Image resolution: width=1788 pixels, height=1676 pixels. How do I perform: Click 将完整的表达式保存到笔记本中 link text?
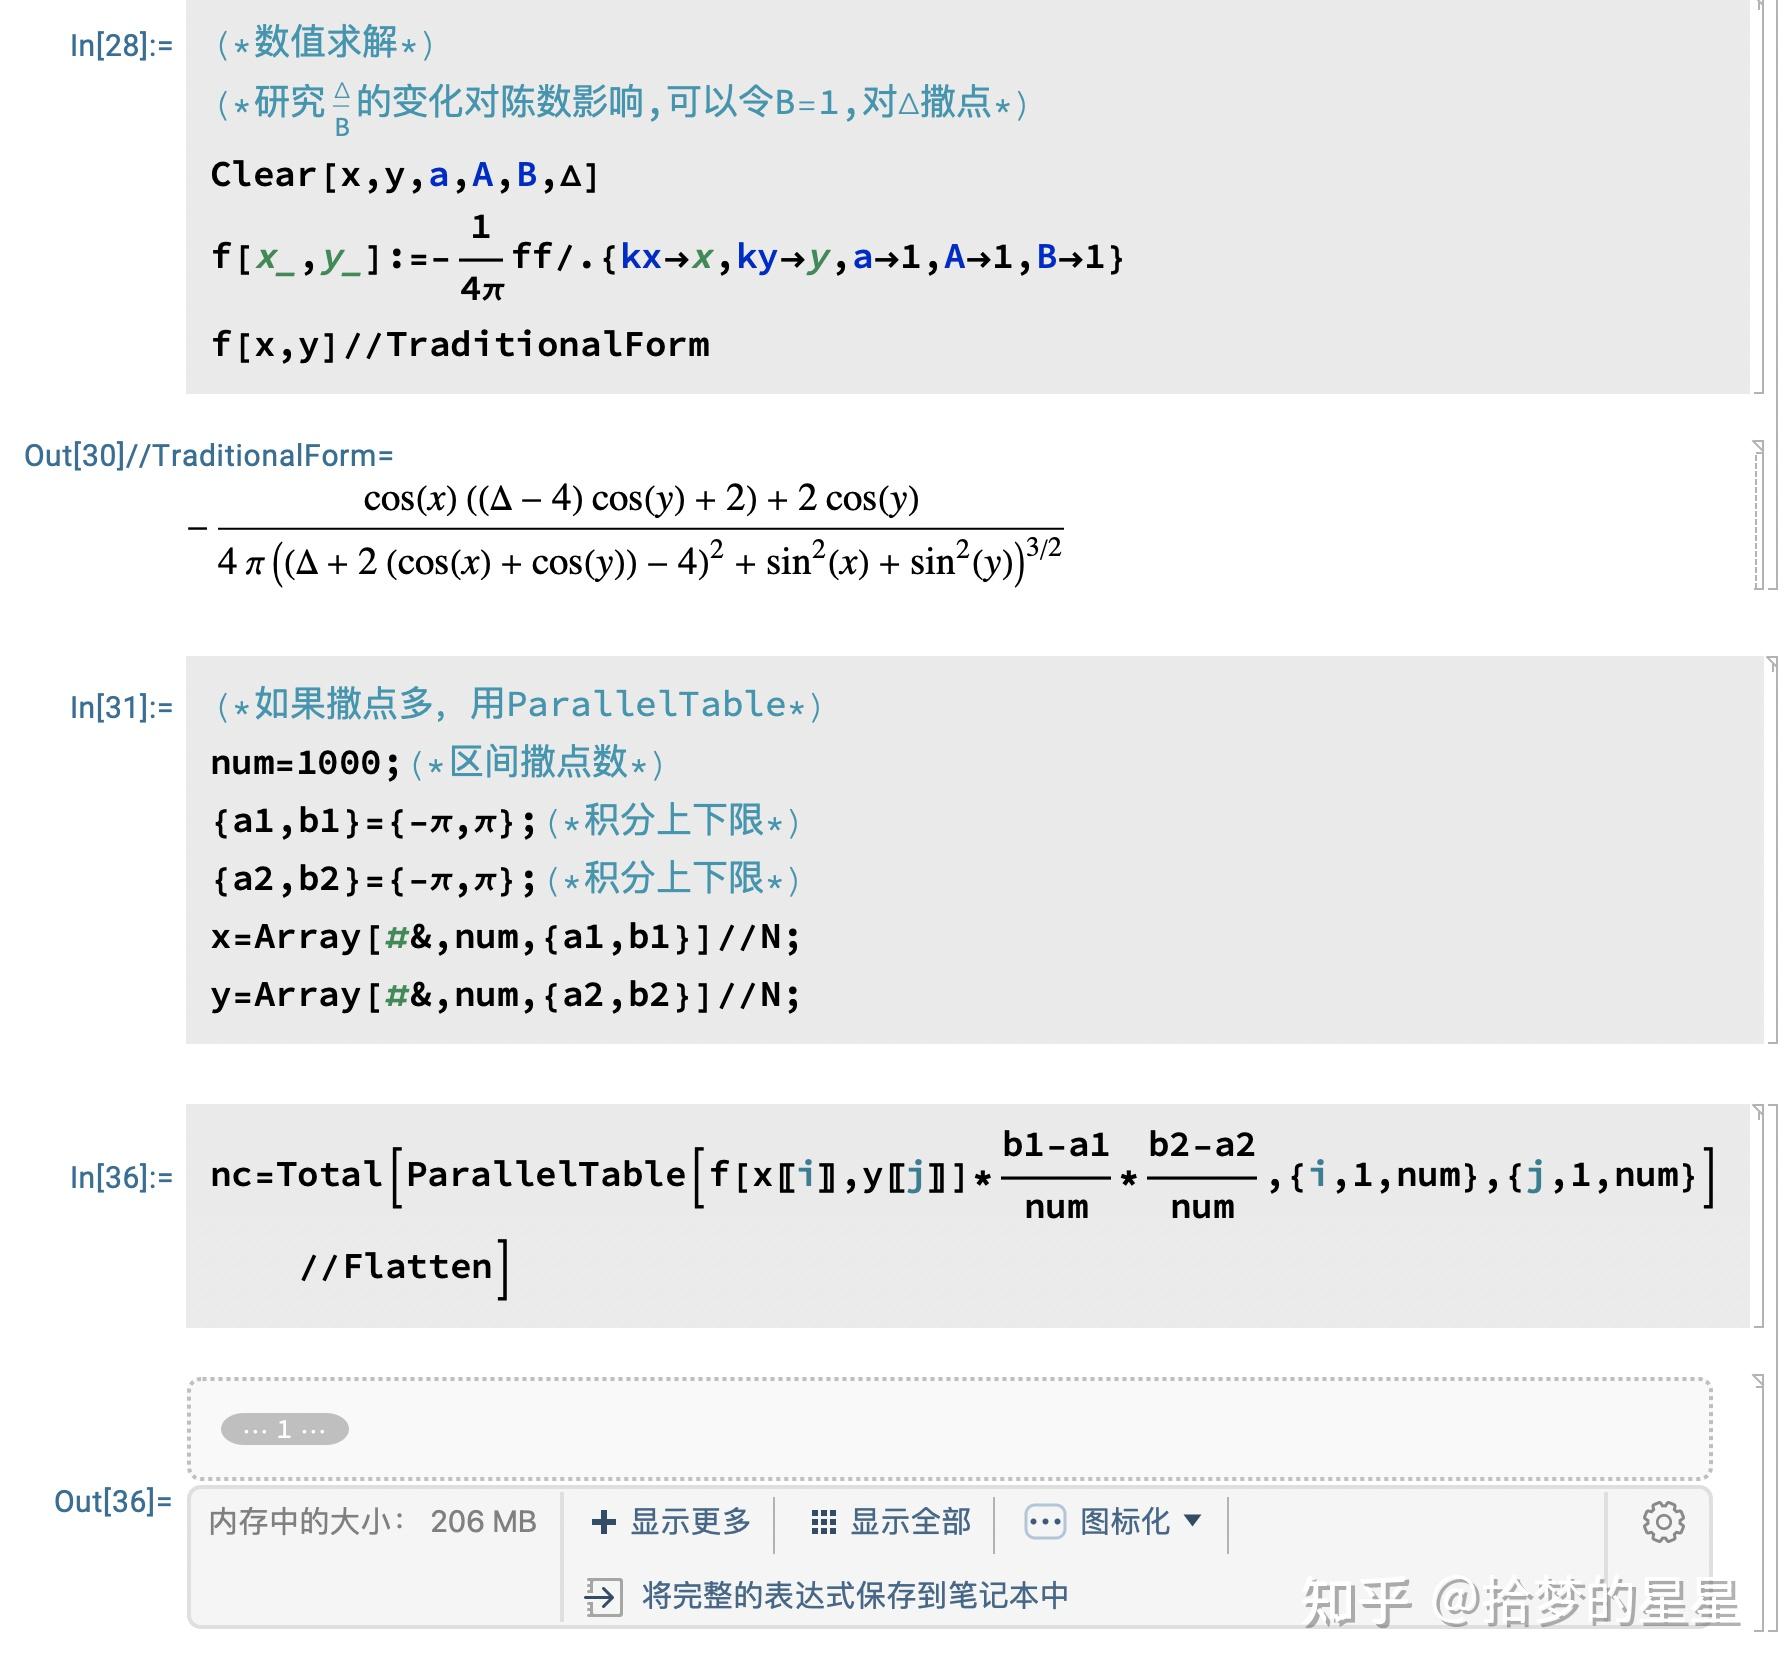(855, 1595)
